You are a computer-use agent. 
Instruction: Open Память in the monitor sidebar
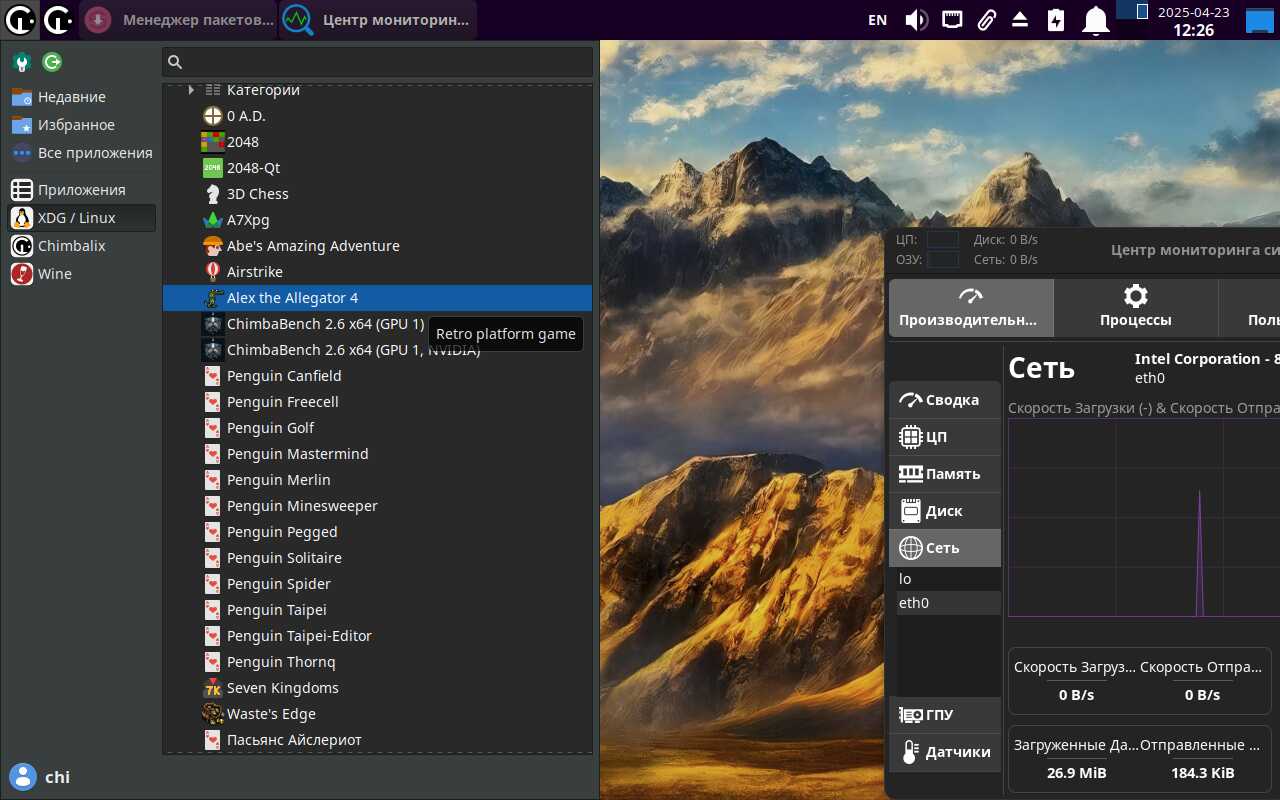point(945,474)
